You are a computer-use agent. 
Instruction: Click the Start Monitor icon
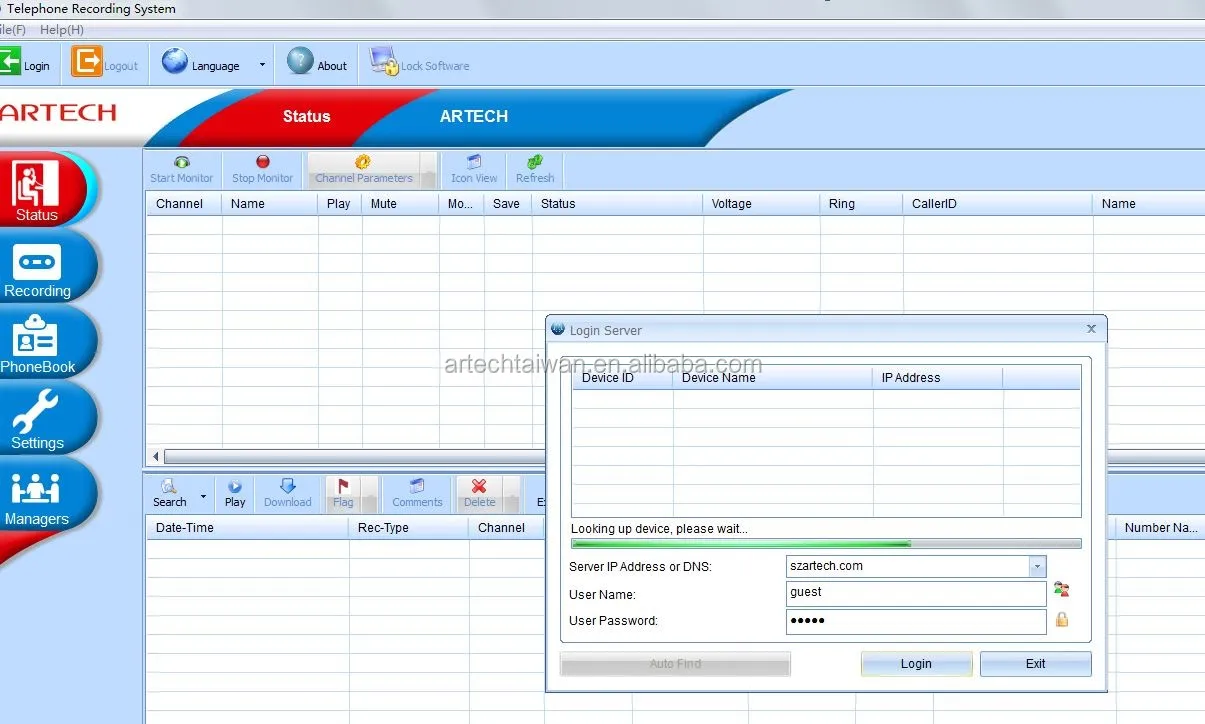coord(181,162)
